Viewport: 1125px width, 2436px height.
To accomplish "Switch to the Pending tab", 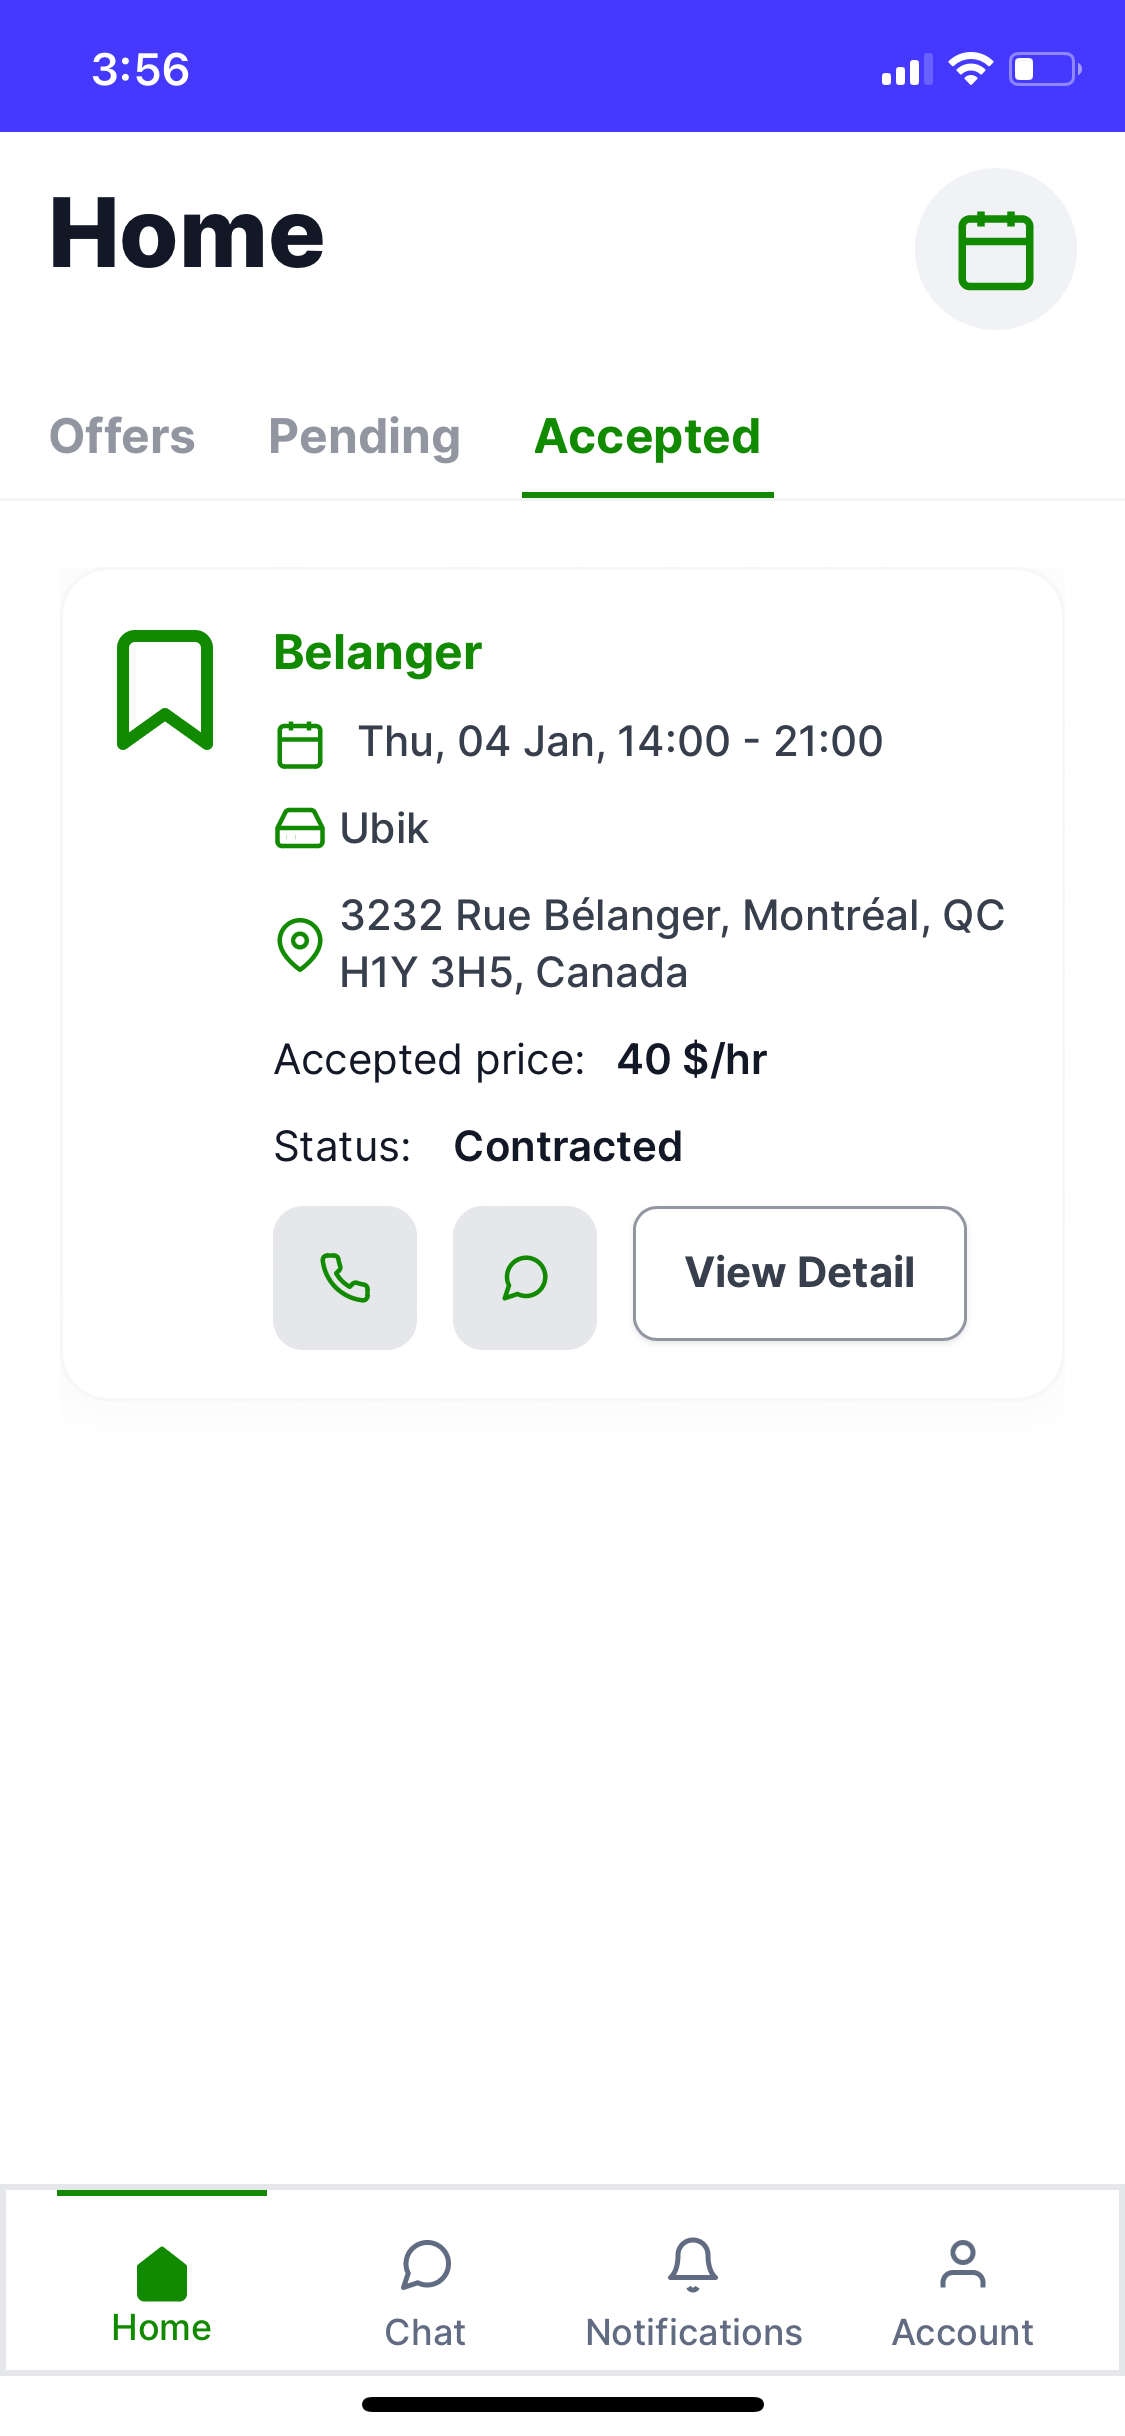I will (364, 437).
